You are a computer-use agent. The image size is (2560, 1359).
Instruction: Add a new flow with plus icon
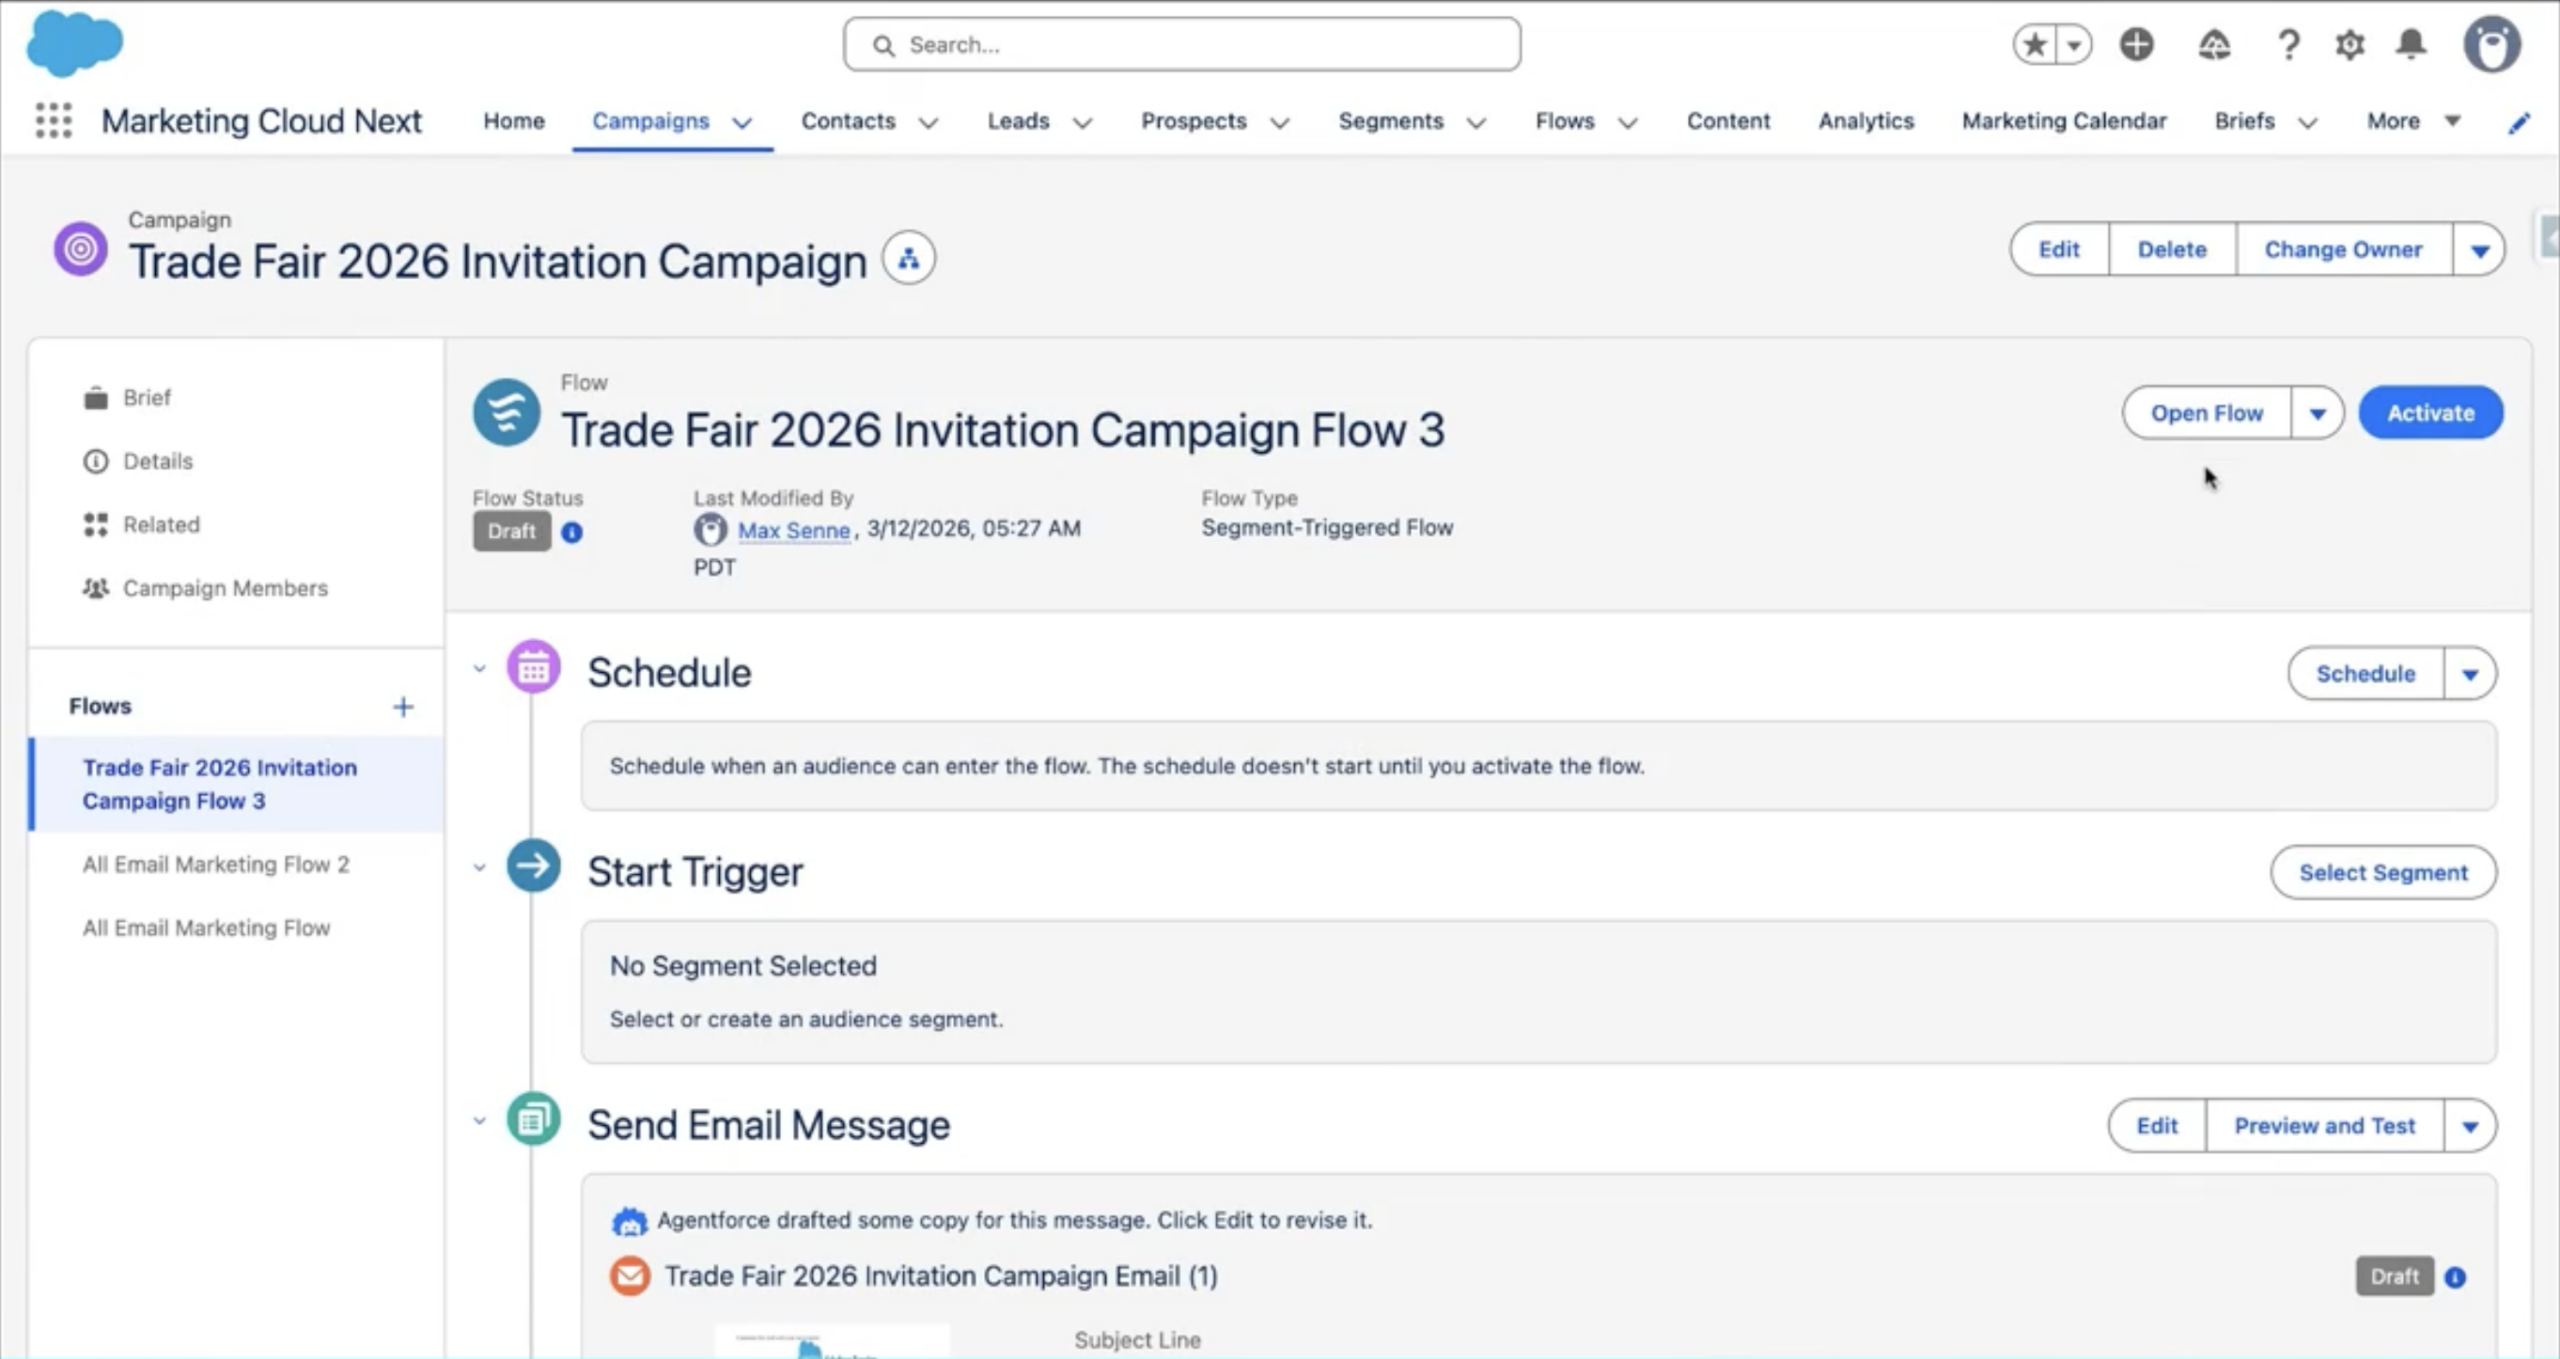tap(402, 707)
